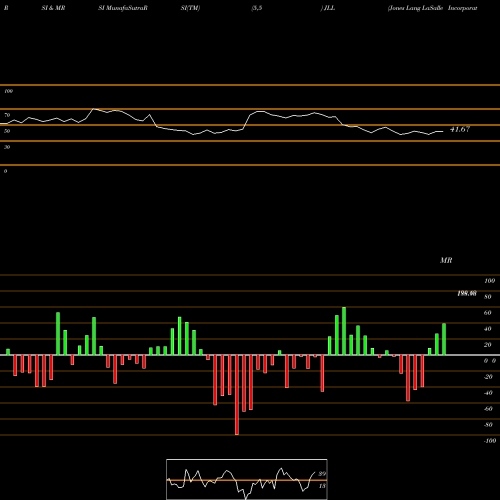Click the RSI current value 41.67
The image size is (500, 500).
pyautogui.click(x=460, y=129)
